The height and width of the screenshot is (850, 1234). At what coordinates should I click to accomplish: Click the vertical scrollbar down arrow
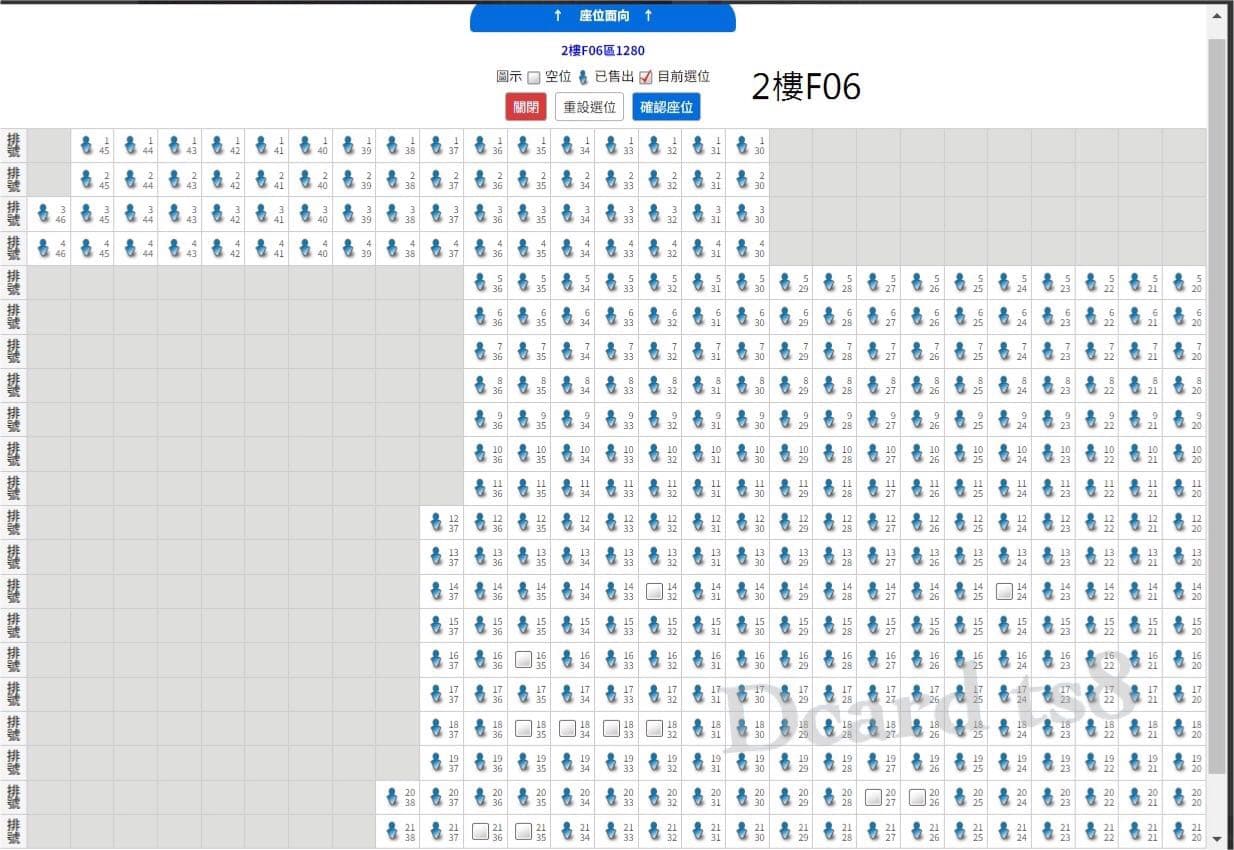tap(1216, 838)
